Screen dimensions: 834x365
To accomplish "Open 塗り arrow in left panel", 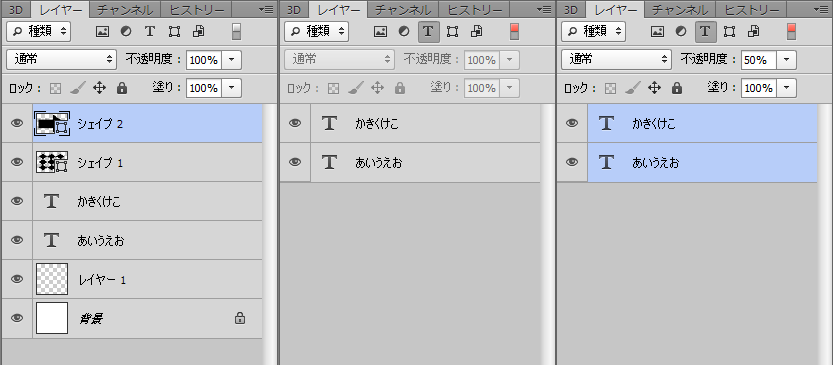I will click(x=231, y=88).
